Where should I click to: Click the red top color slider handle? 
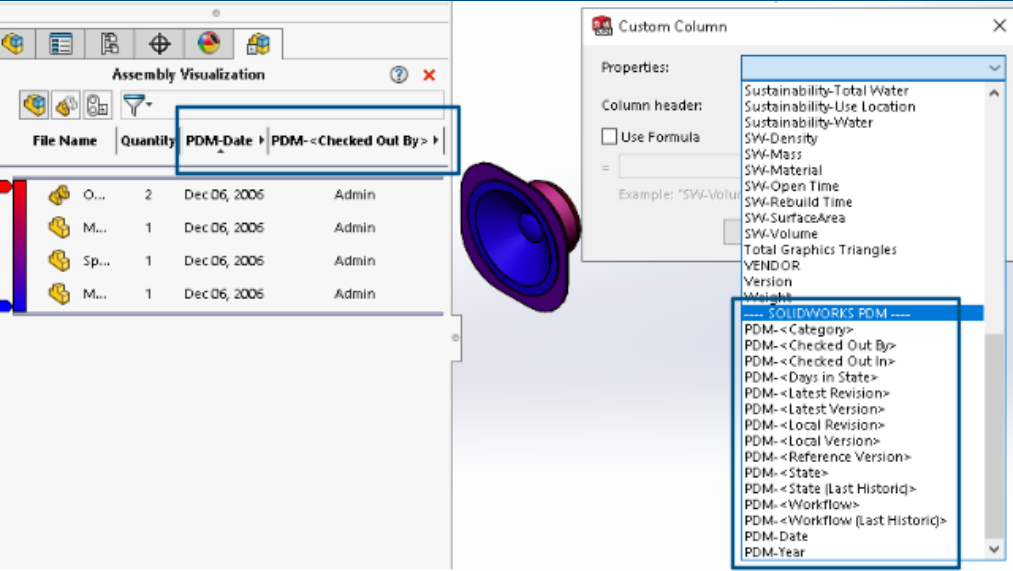click(5, 187)
